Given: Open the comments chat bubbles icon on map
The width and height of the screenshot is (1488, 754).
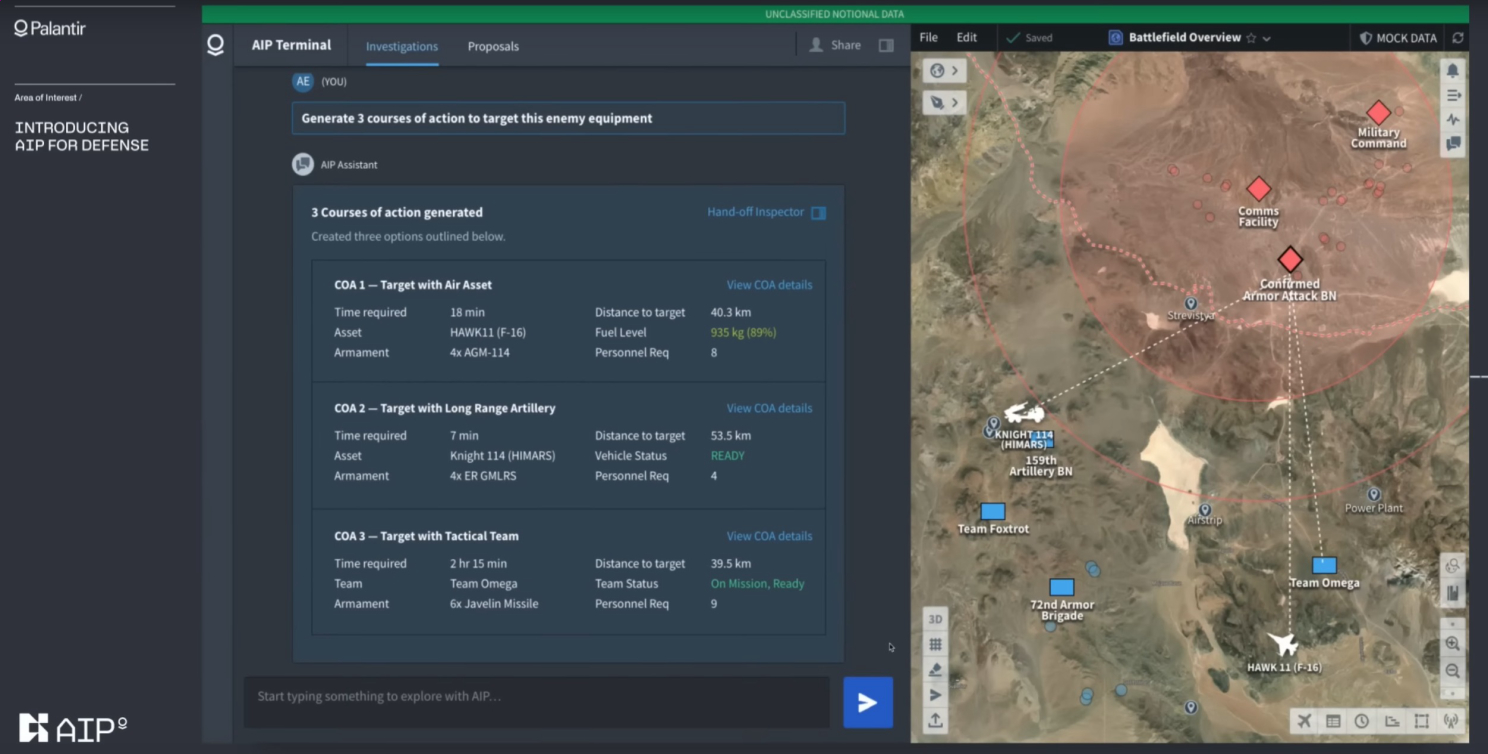Looking at the screenshot, I should pyautogui.click(x=1453, y=143).
